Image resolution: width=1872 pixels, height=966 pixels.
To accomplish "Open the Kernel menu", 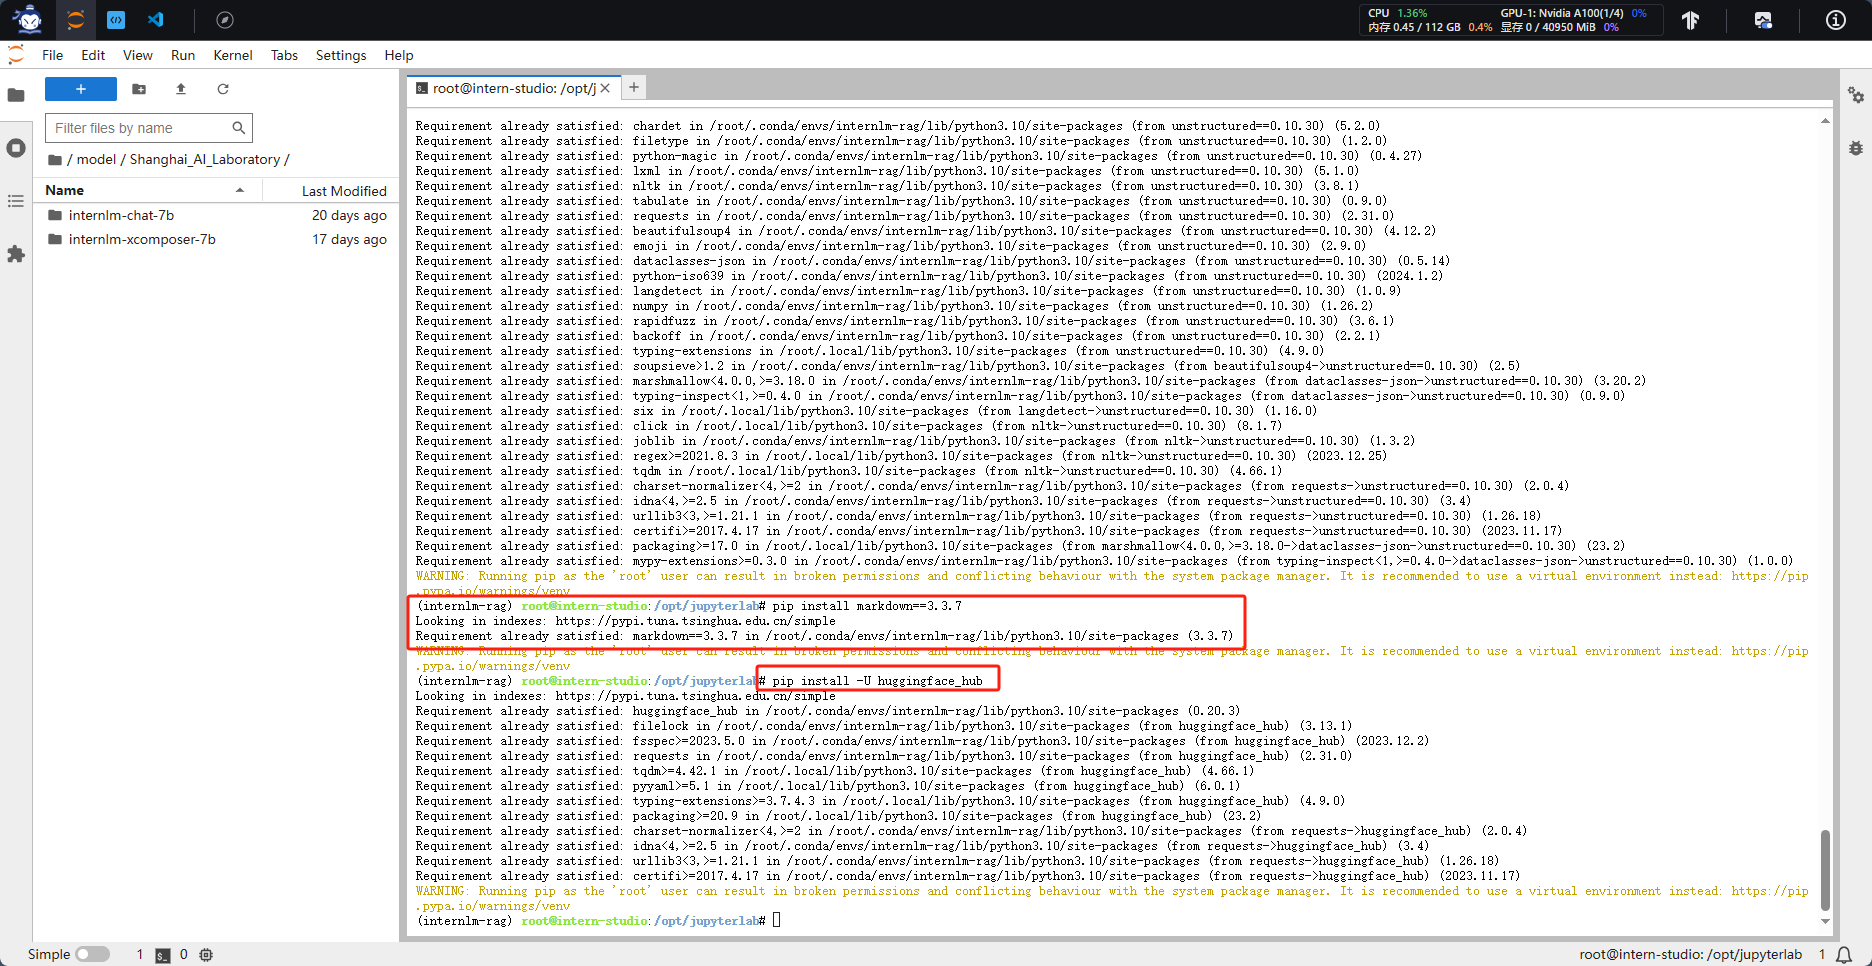I will coord(233,55).
